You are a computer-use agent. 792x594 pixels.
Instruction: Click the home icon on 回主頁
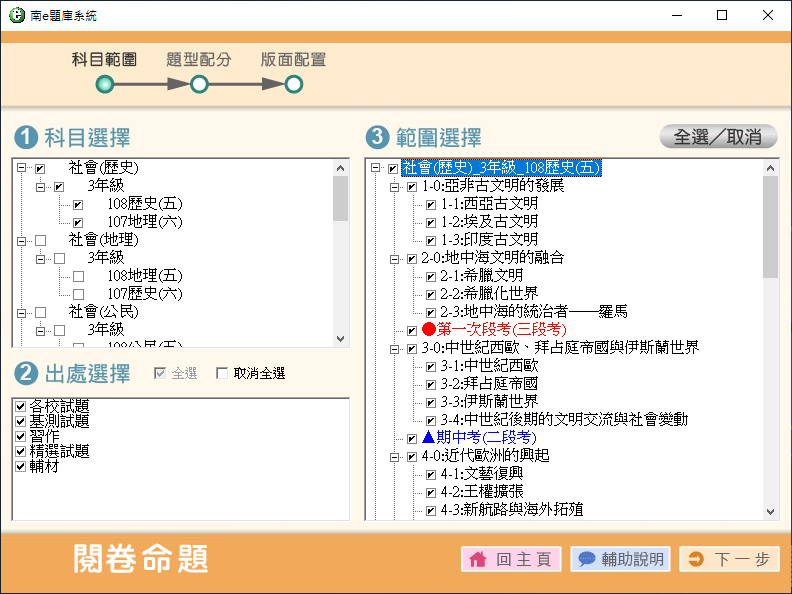coord(478,559)
